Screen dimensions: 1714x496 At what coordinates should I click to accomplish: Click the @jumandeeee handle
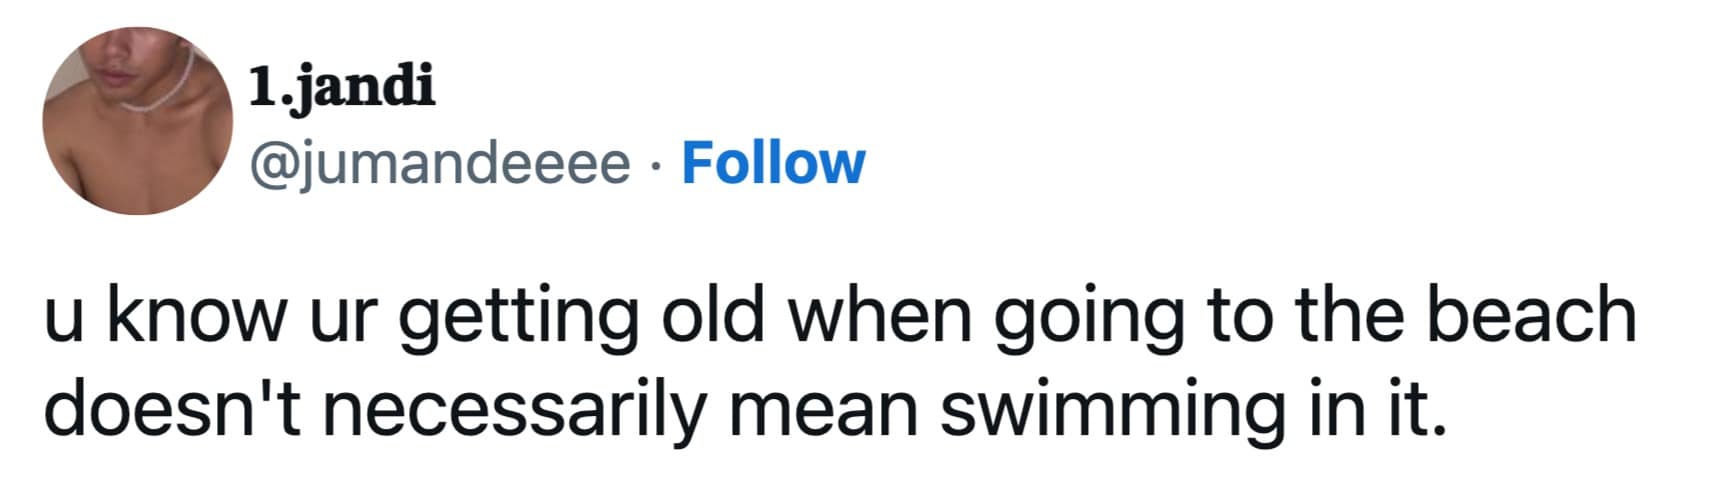(440, 164)
